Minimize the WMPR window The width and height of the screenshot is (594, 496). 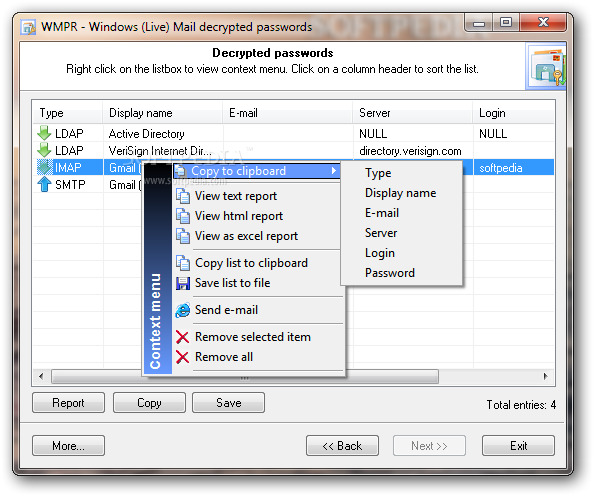click(479, 22)
